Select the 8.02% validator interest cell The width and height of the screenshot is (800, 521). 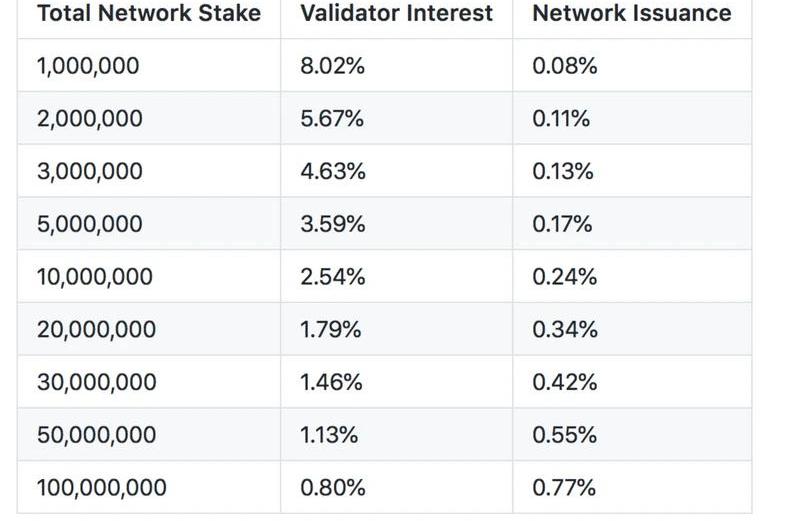[x=332, y=66]
